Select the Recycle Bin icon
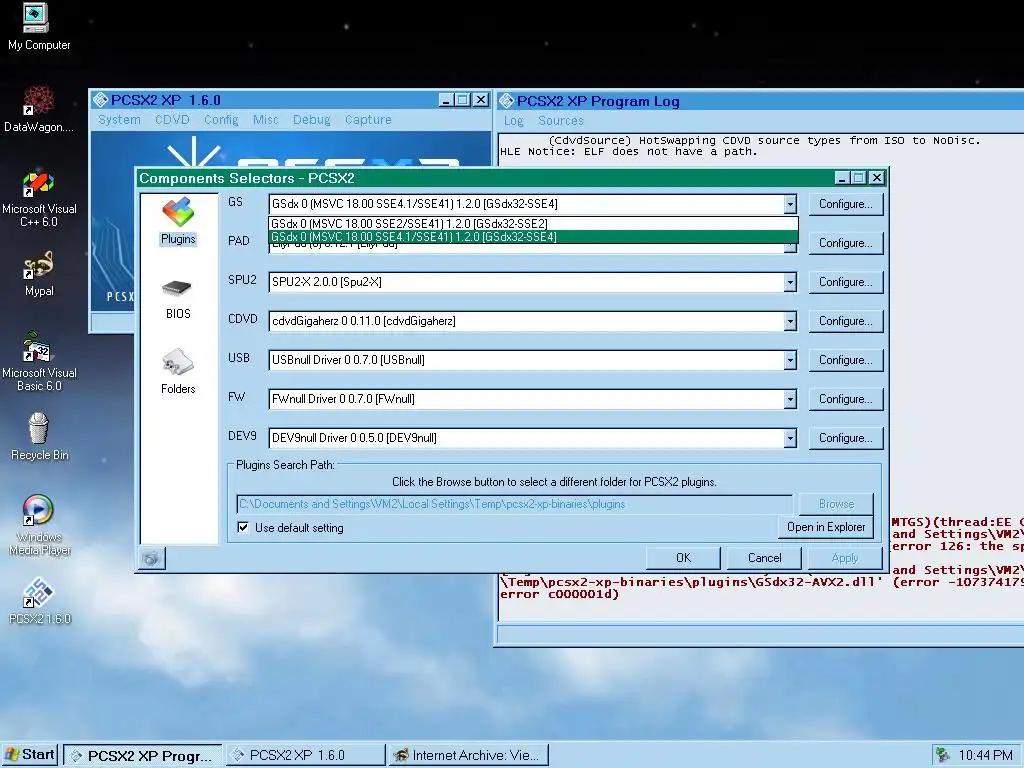This screenshot has height=768, width=1024. coord(39,437)
